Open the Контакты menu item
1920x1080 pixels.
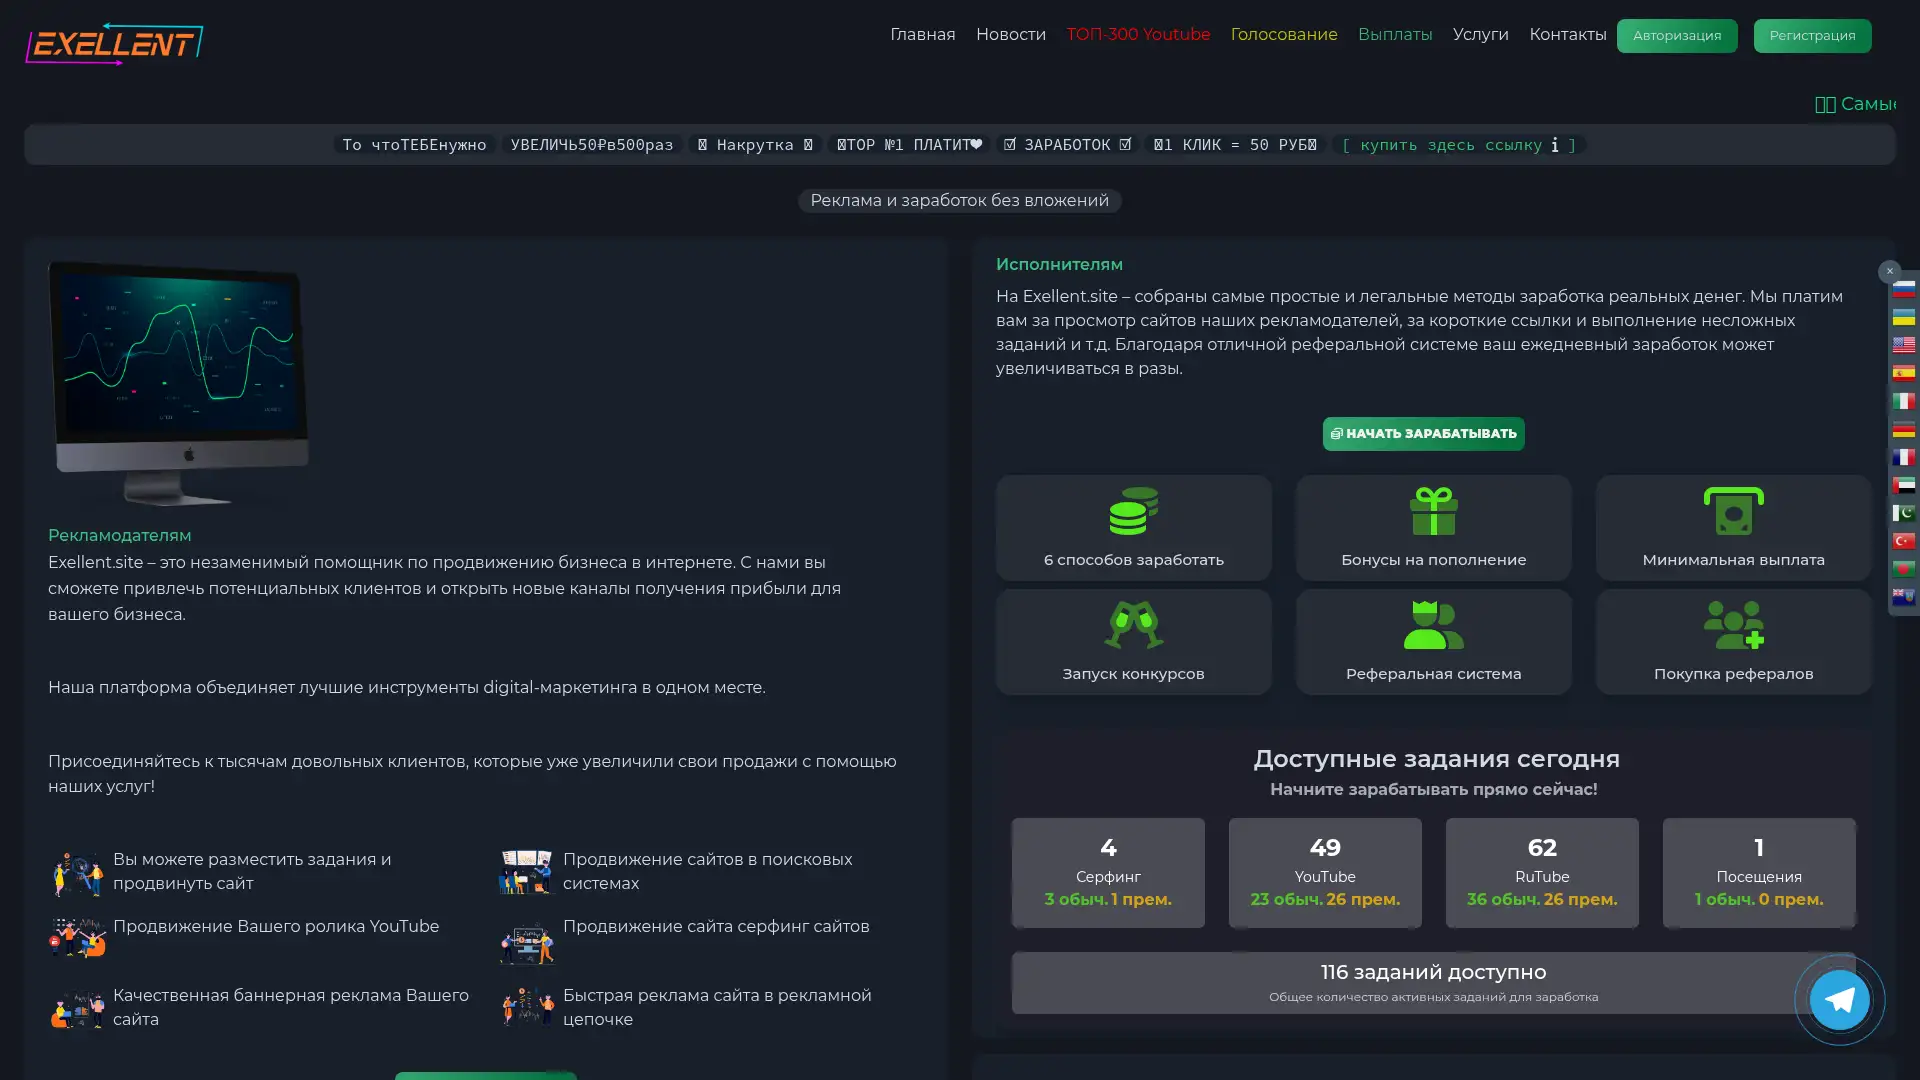point(1567,35)
